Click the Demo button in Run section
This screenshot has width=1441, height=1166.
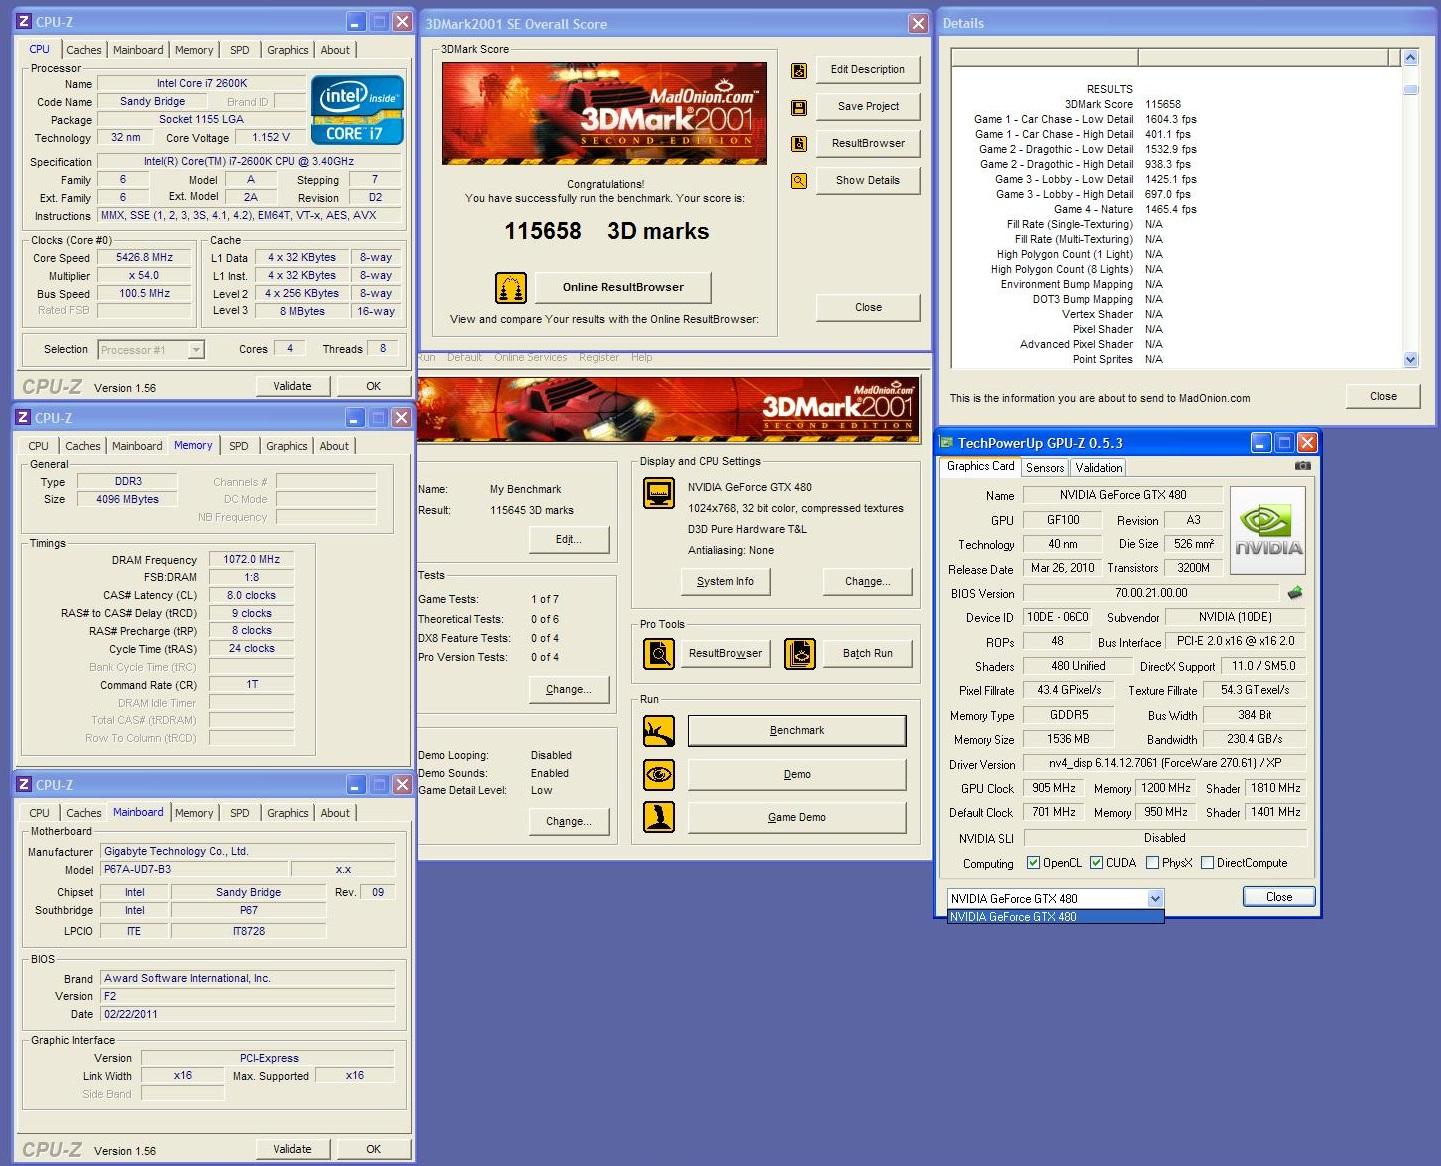797,774
